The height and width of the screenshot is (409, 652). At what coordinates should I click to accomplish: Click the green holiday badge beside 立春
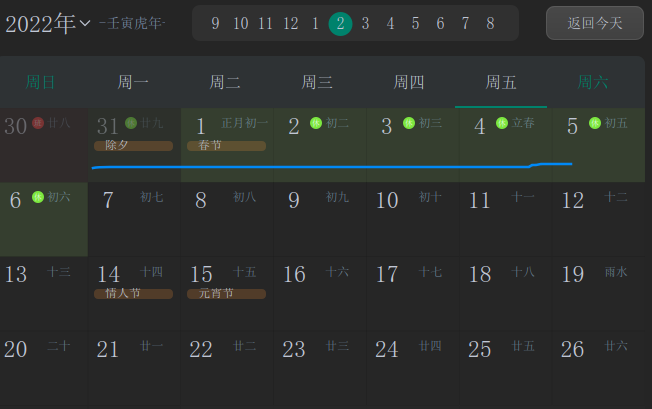point(502,123)
